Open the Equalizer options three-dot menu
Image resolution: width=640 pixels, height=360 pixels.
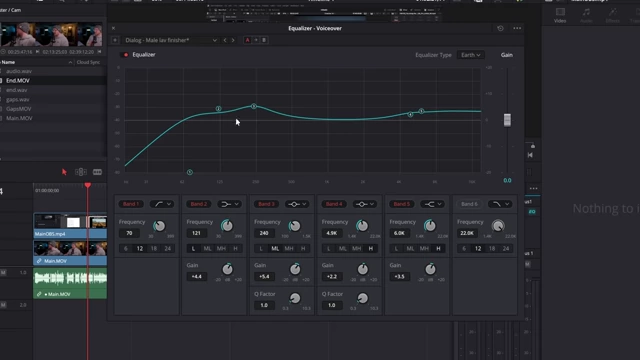[517, 28]
